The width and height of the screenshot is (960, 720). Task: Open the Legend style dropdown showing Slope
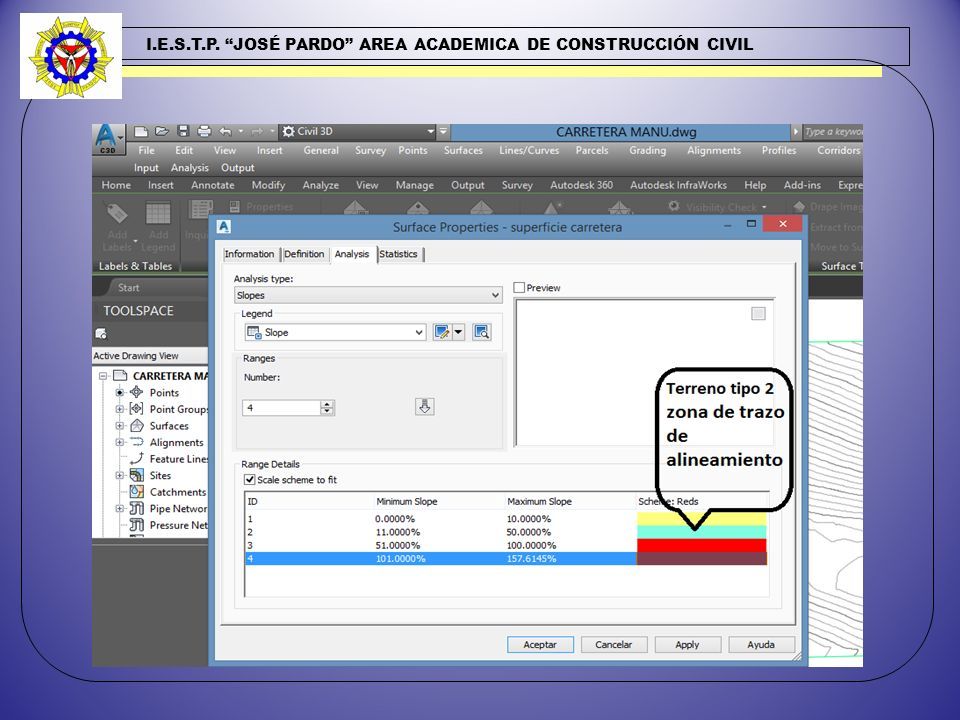coord(334,332)
